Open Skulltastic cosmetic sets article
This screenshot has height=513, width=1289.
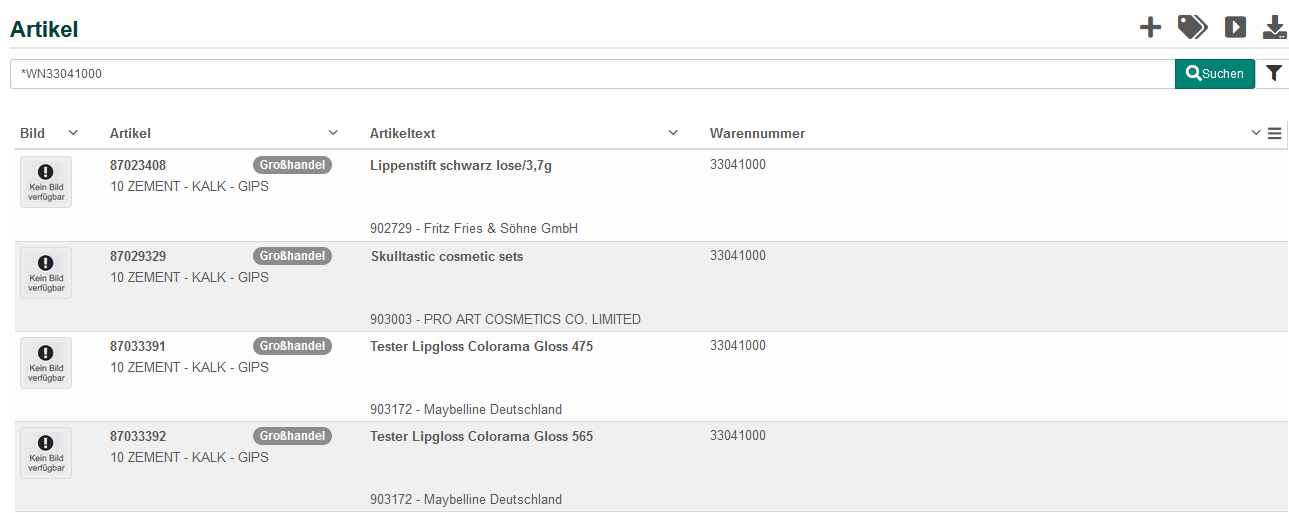tap(447, 256)
